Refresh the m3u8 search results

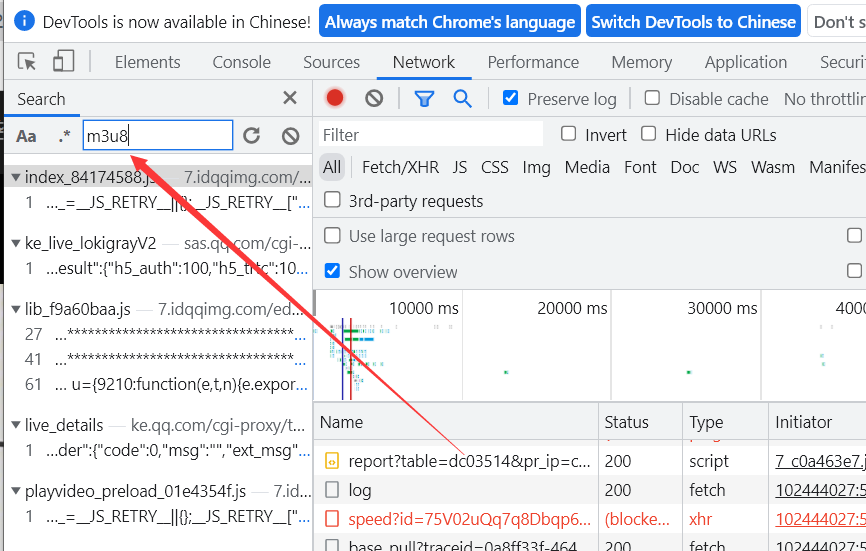(251, 136)
